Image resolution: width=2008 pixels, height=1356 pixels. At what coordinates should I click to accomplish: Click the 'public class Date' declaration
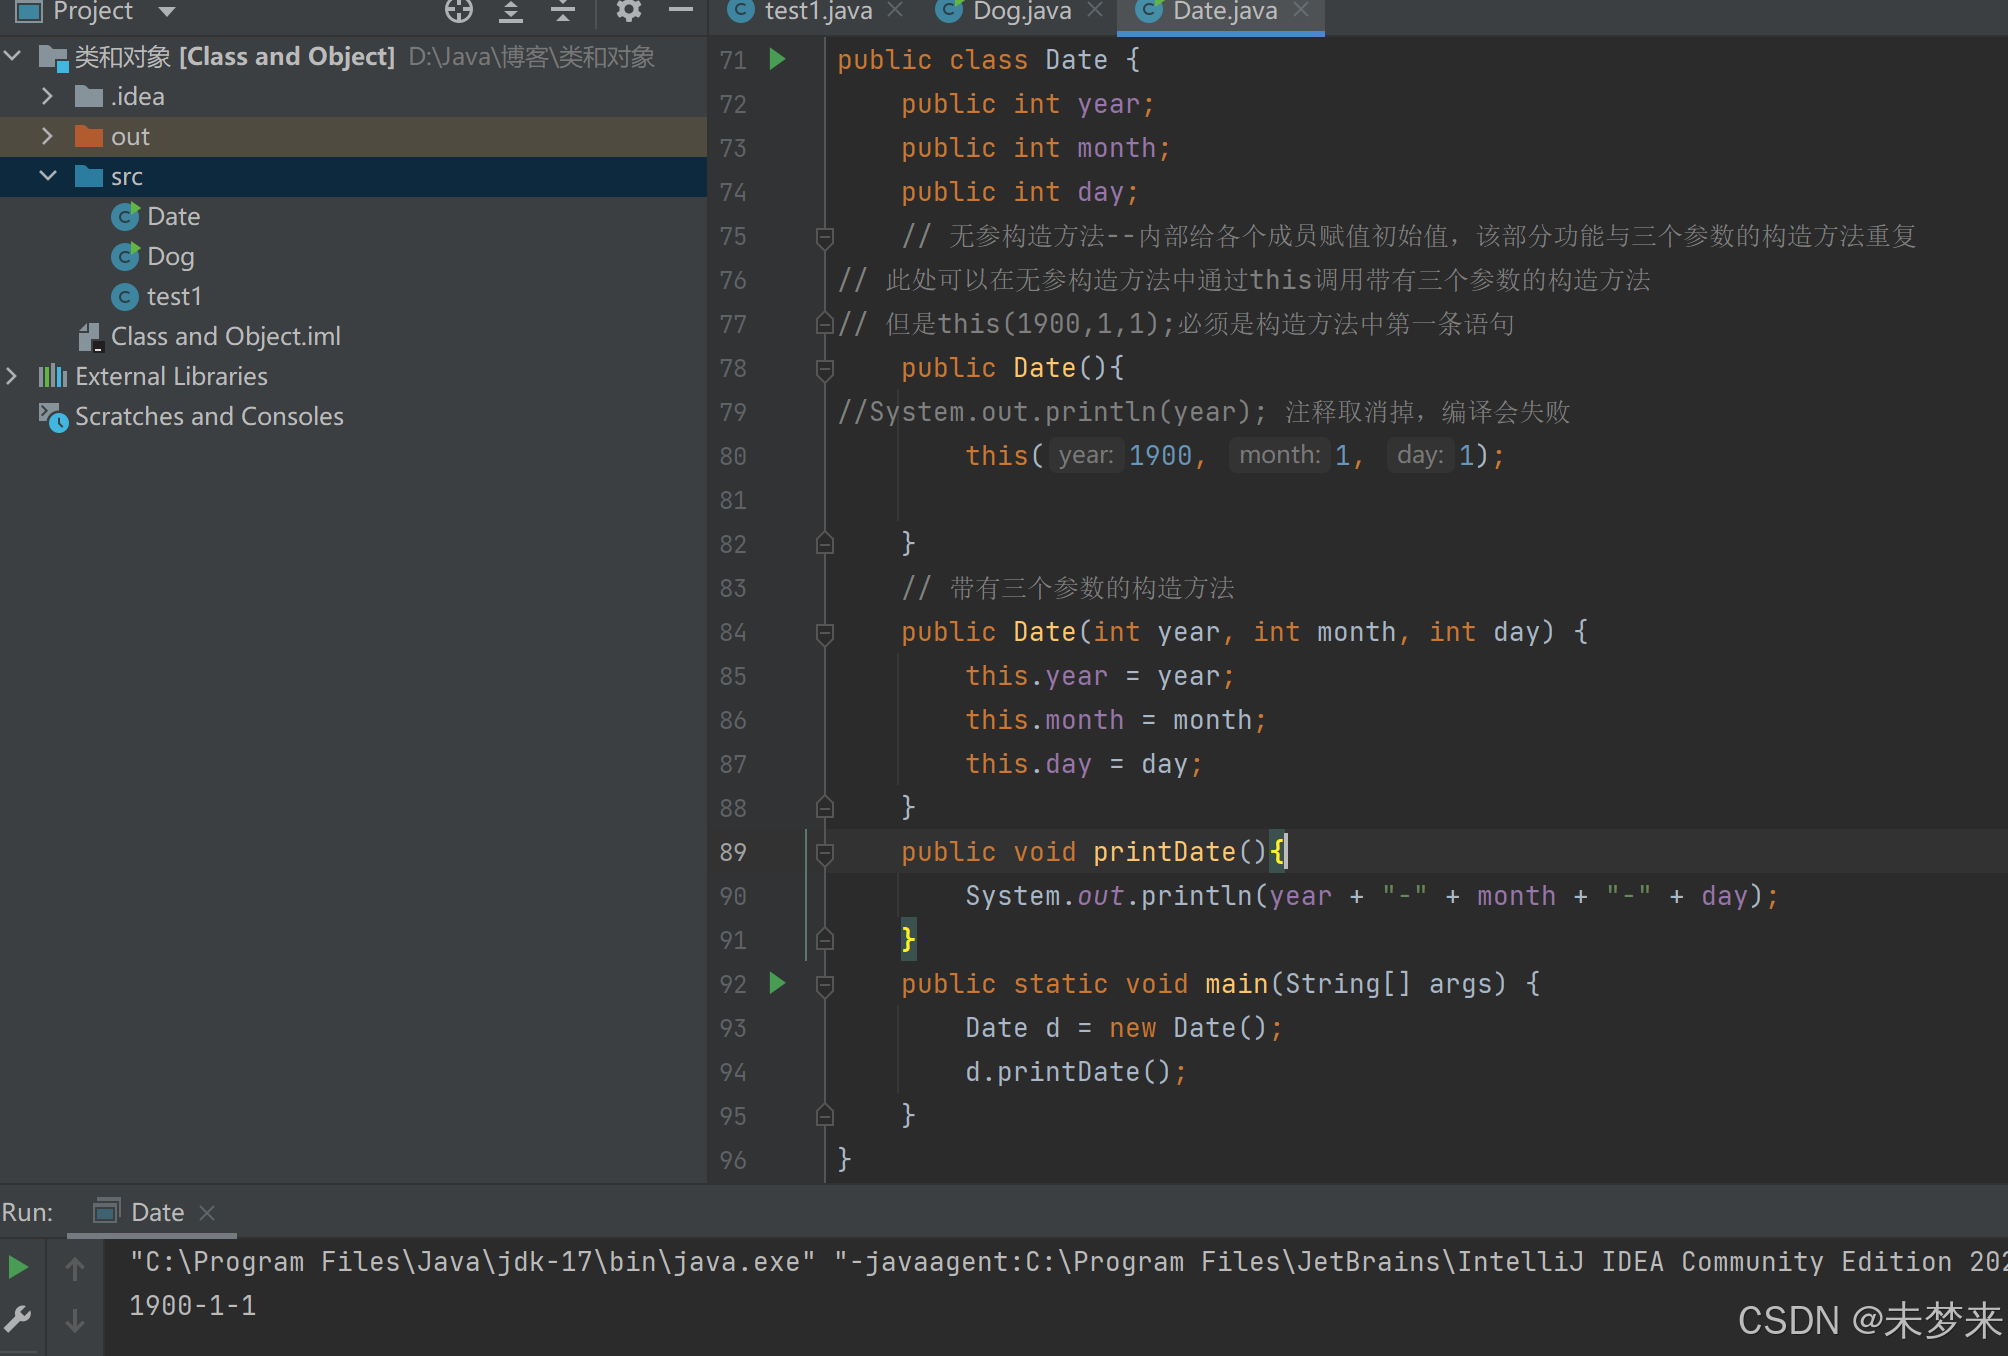tap(972, 60)
